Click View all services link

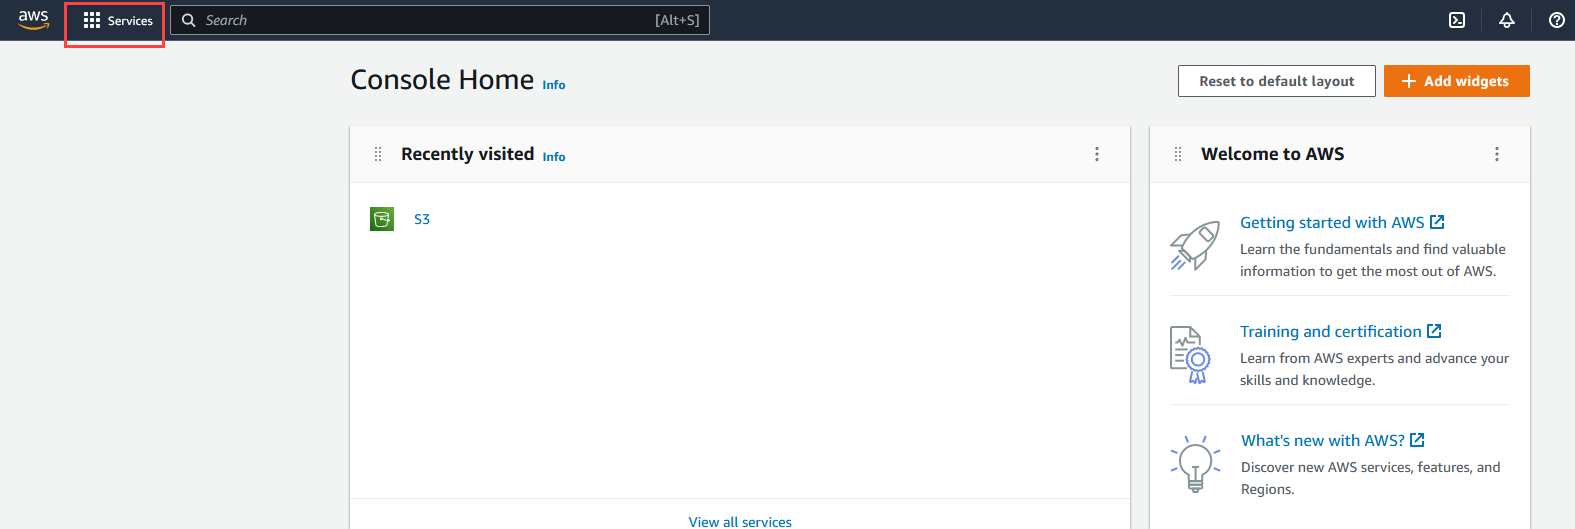point(740,522)
